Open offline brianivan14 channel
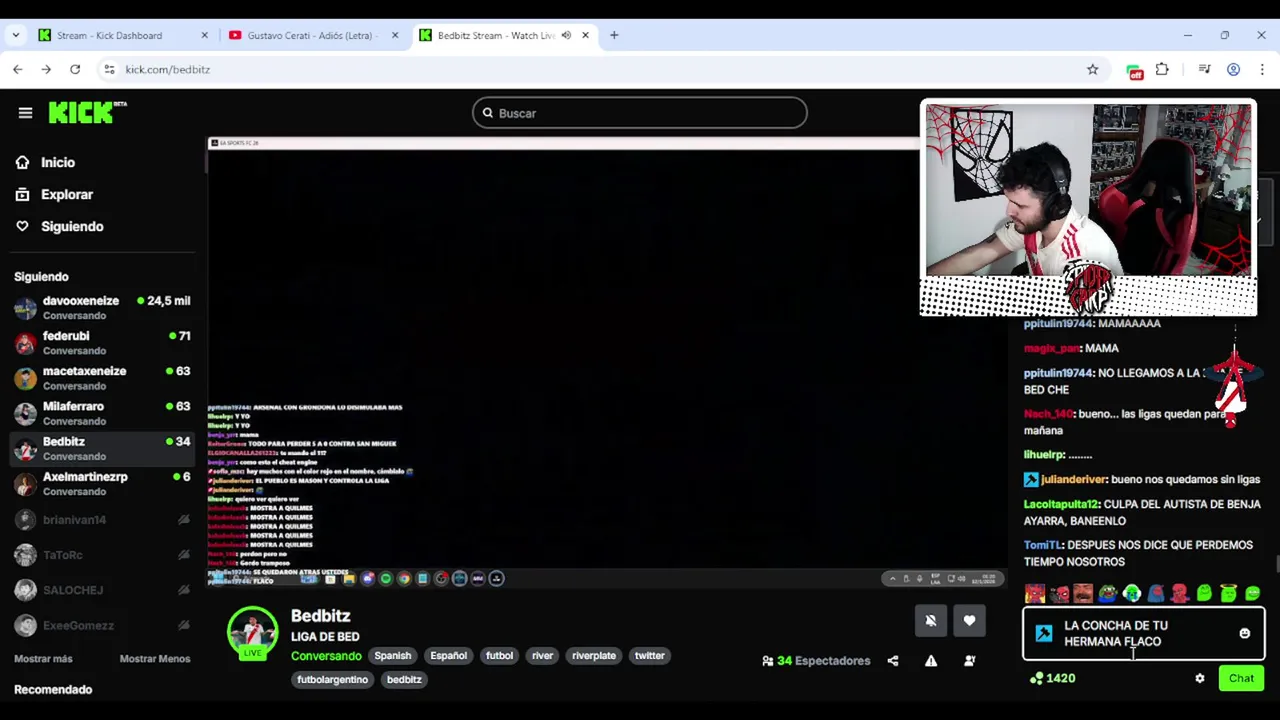The width and height of the screenshot is (1280, 720). tap(101, 520)
